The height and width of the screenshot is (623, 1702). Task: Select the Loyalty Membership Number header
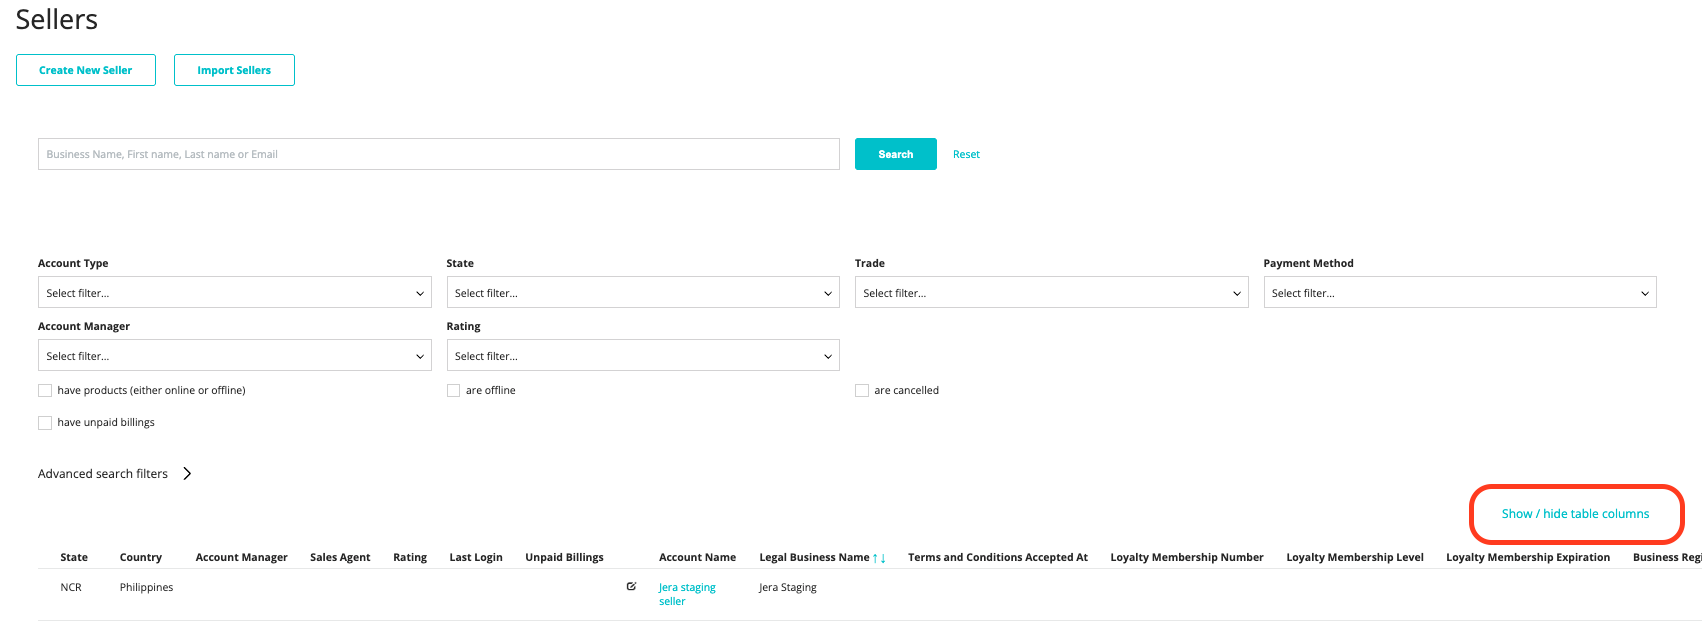(1187, 558)
